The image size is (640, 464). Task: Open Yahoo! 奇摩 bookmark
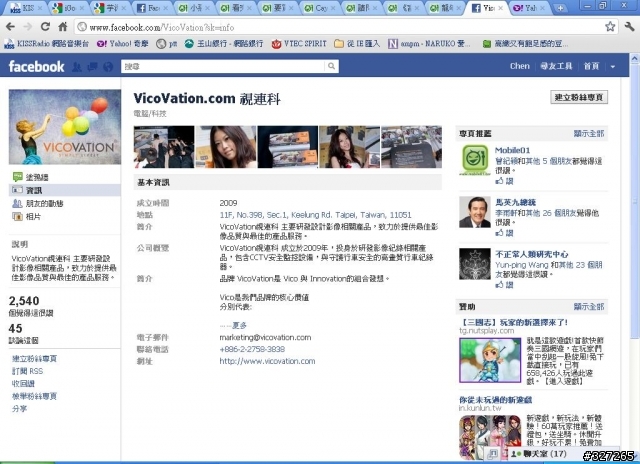[x=122, y=44]
